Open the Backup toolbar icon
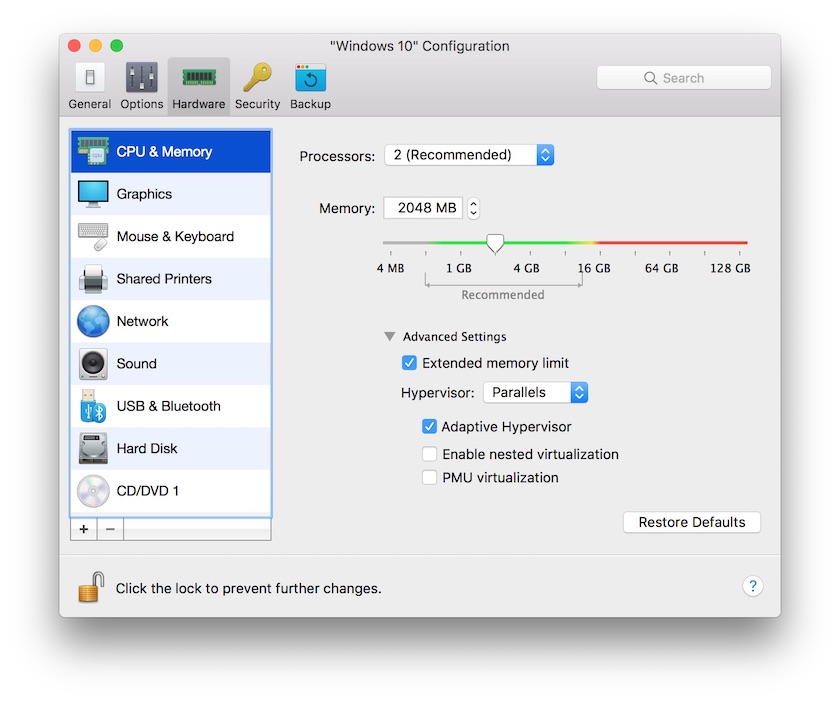Viewport: 840px width, 702px height. point(310,78)
